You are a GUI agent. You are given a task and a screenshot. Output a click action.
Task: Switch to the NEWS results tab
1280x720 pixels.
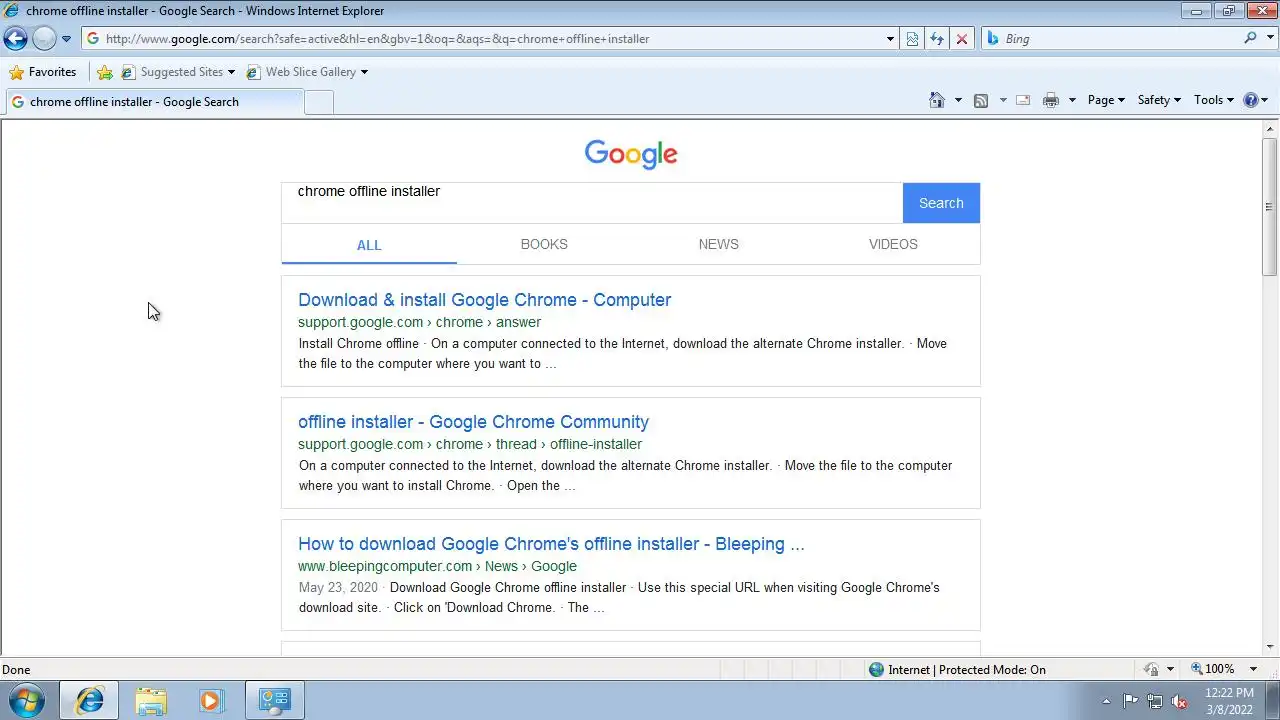tap(718, 244)
